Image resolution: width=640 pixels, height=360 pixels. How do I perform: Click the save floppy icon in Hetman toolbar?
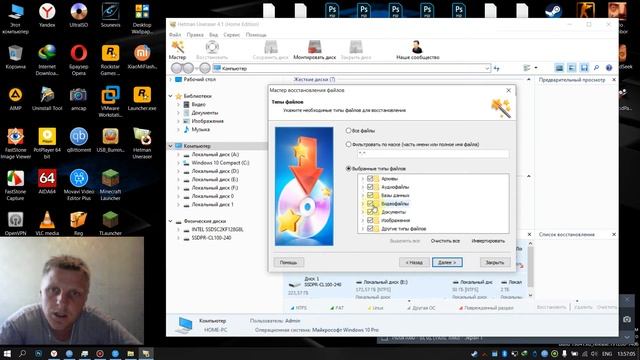[x=584, y=68]
